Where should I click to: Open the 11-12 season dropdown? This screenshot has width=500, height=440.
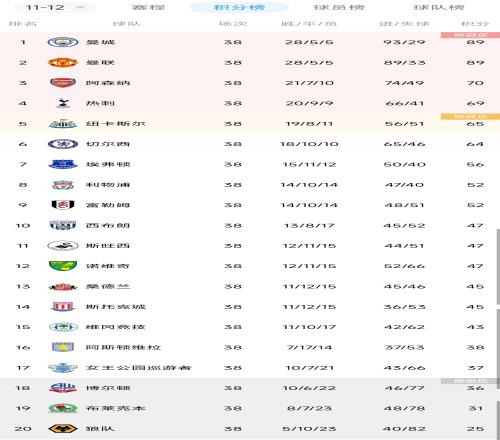pyautogui.click(x=54, y=7)
